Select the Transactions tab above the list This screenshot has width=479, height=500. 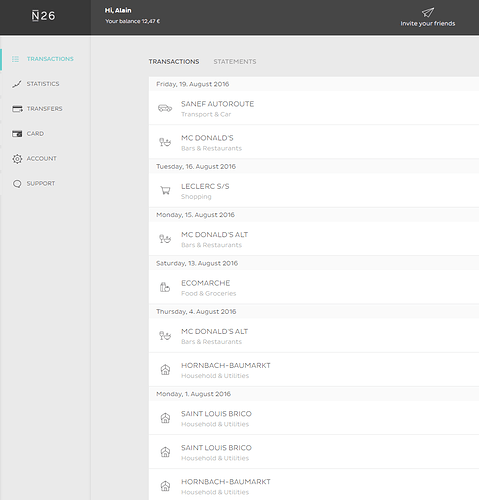pos(174,62)
